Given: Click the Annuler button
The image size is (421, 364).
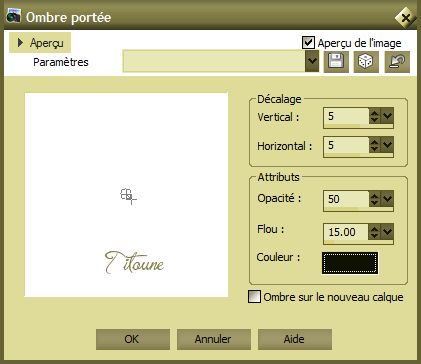Looking at the screenshot, I should [213, 339].
